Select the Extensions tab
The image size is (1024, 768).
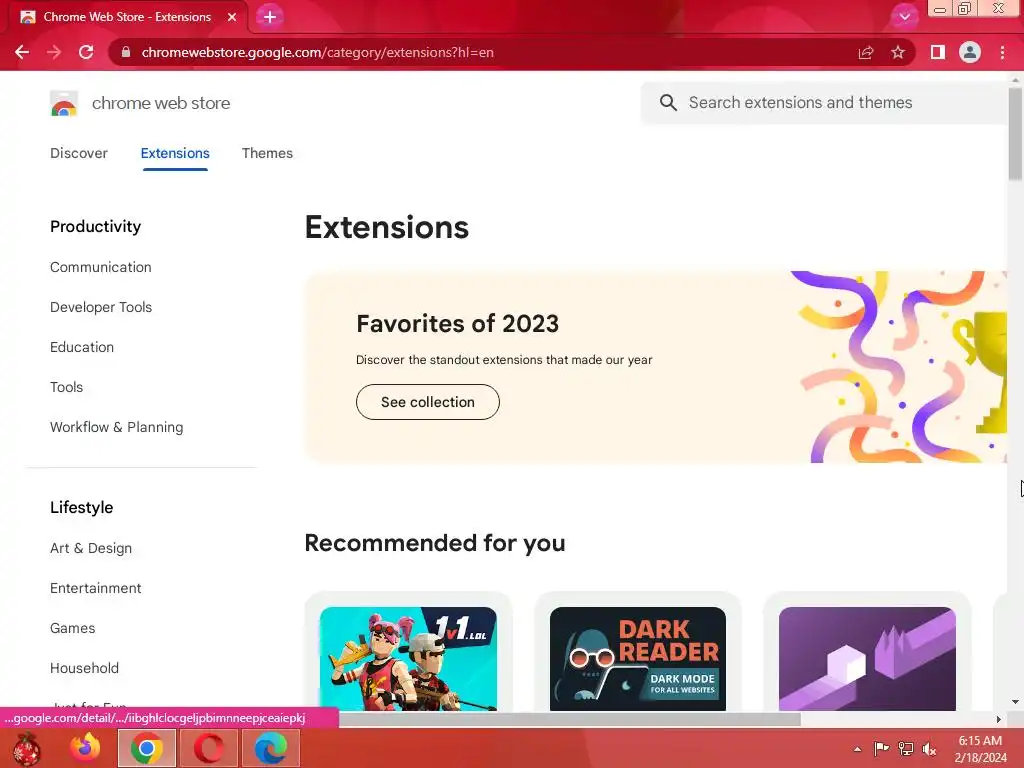175,153
